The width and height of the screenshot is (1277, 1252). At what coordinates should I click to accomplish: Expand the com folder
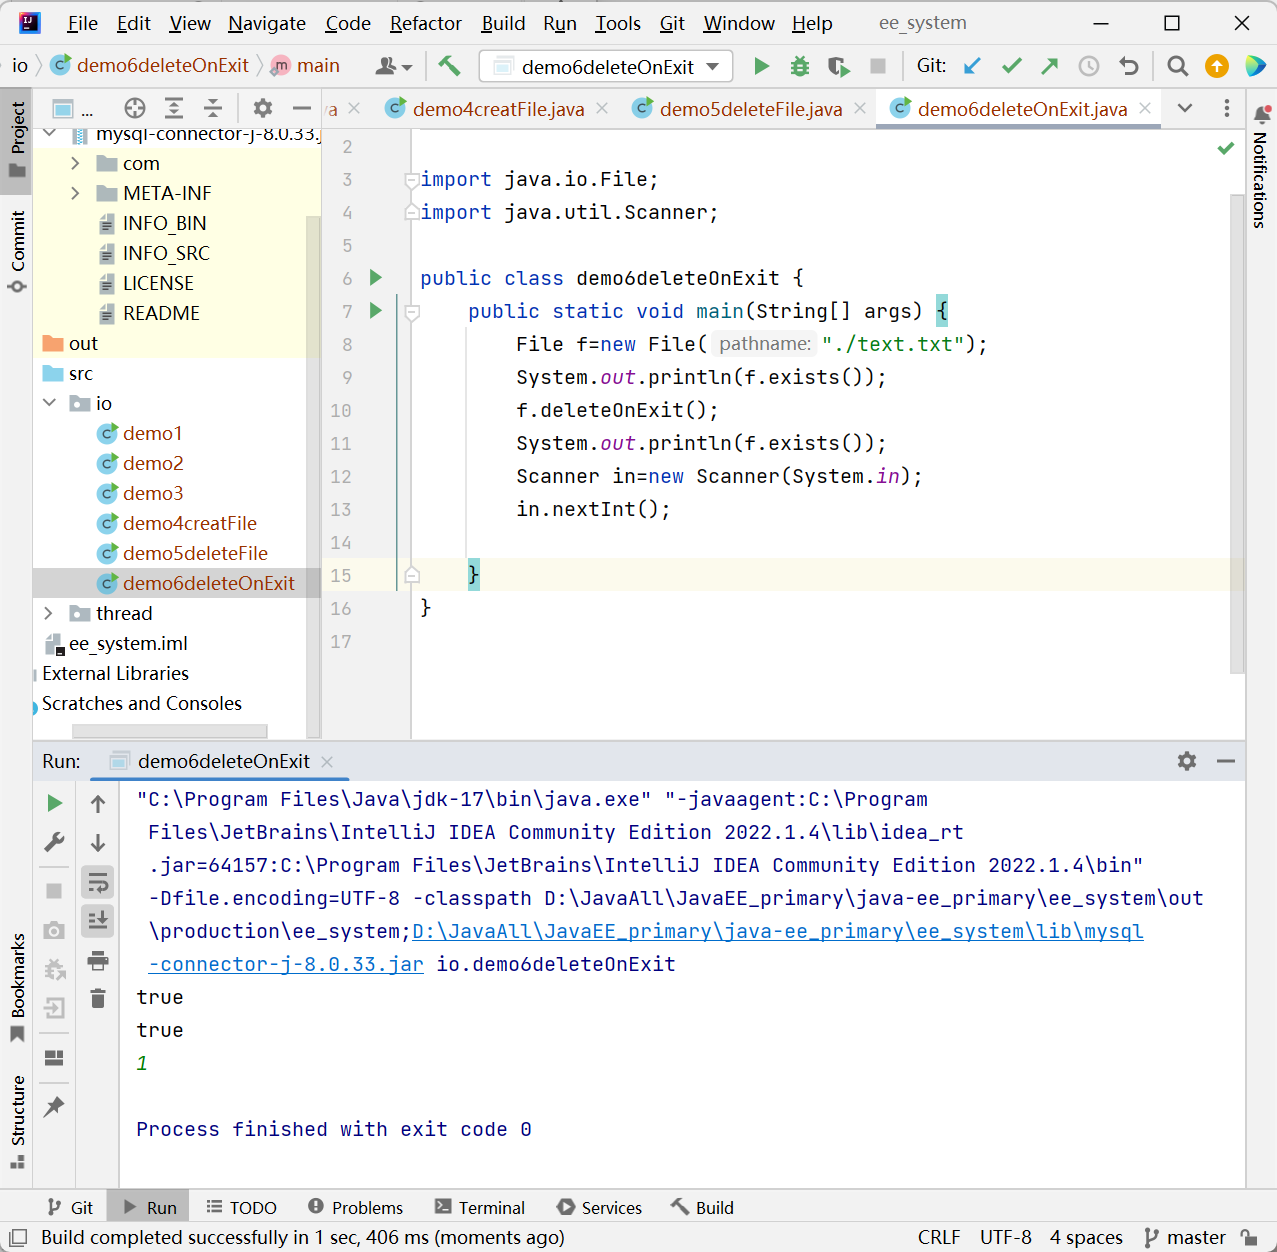(75, 163)
